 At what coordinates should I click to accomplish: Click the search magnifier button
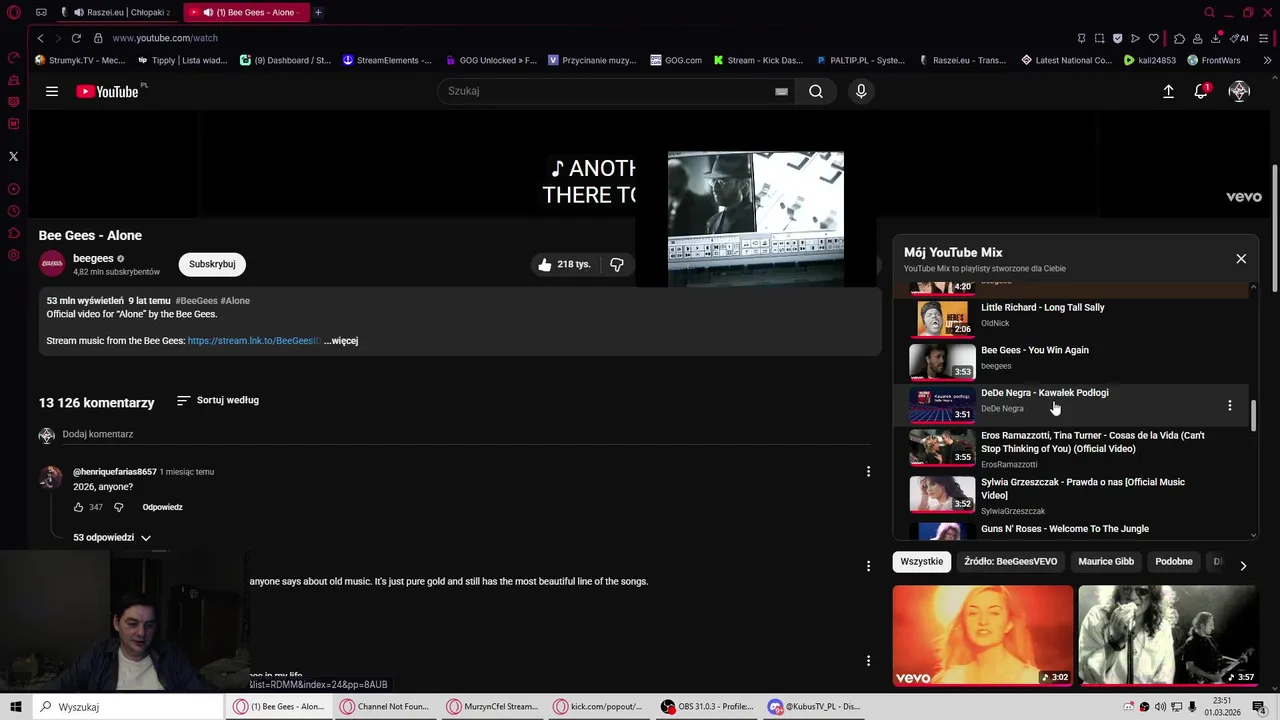pyautogui.click(x=816, y=91)
